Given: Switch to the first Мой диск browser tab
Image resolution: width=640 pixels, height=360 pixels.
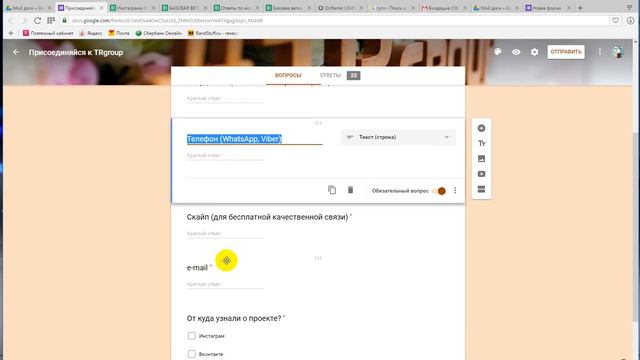Looking at the screenshot, I should pos(28,8).
